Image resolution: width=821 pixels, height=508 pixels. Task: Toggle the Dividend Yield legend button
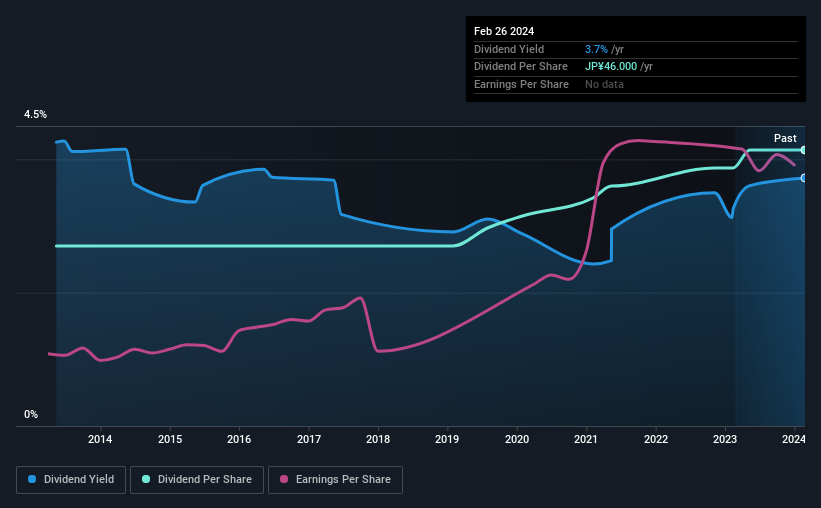point(71,480)
